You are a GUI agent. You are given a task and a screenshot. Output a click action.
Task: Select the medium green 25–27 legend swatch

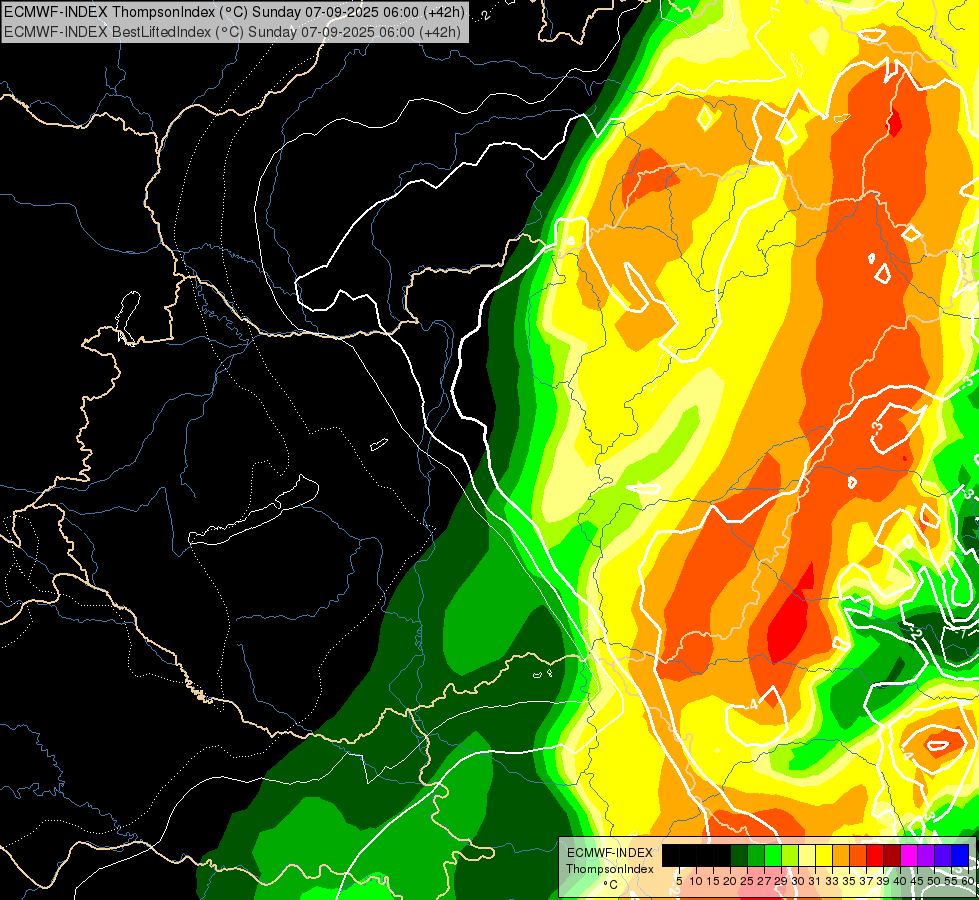coord(756,855)
